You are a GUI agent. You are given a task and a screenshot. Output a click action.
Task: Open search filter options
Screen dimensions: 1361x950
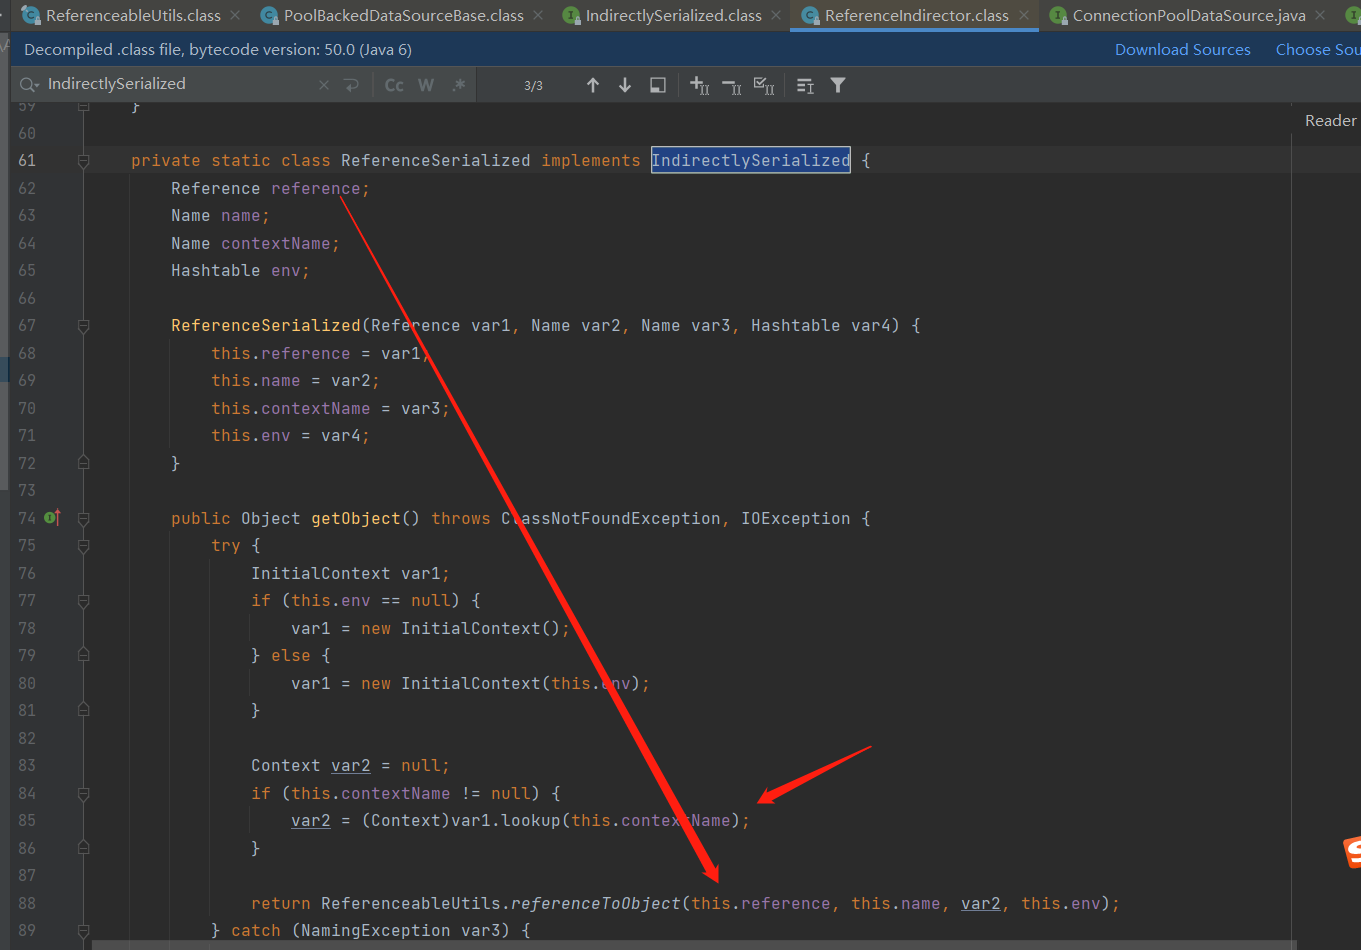click(838, 85)
